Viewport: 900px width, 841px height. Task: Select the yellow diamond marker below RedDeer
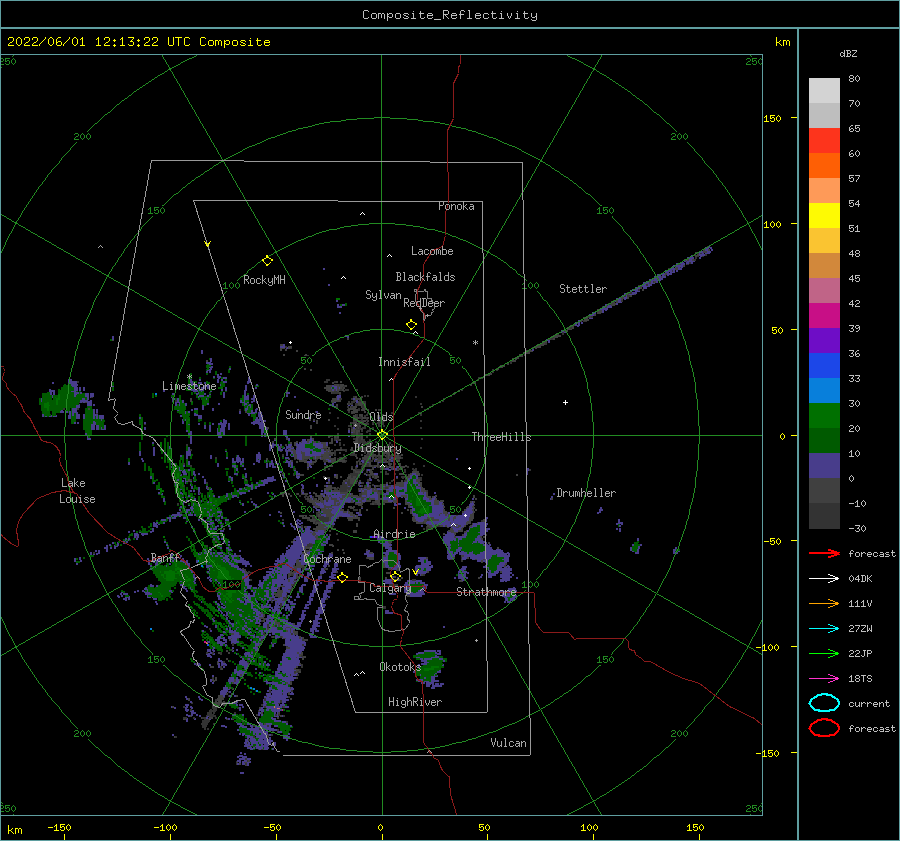pos(411,325)
